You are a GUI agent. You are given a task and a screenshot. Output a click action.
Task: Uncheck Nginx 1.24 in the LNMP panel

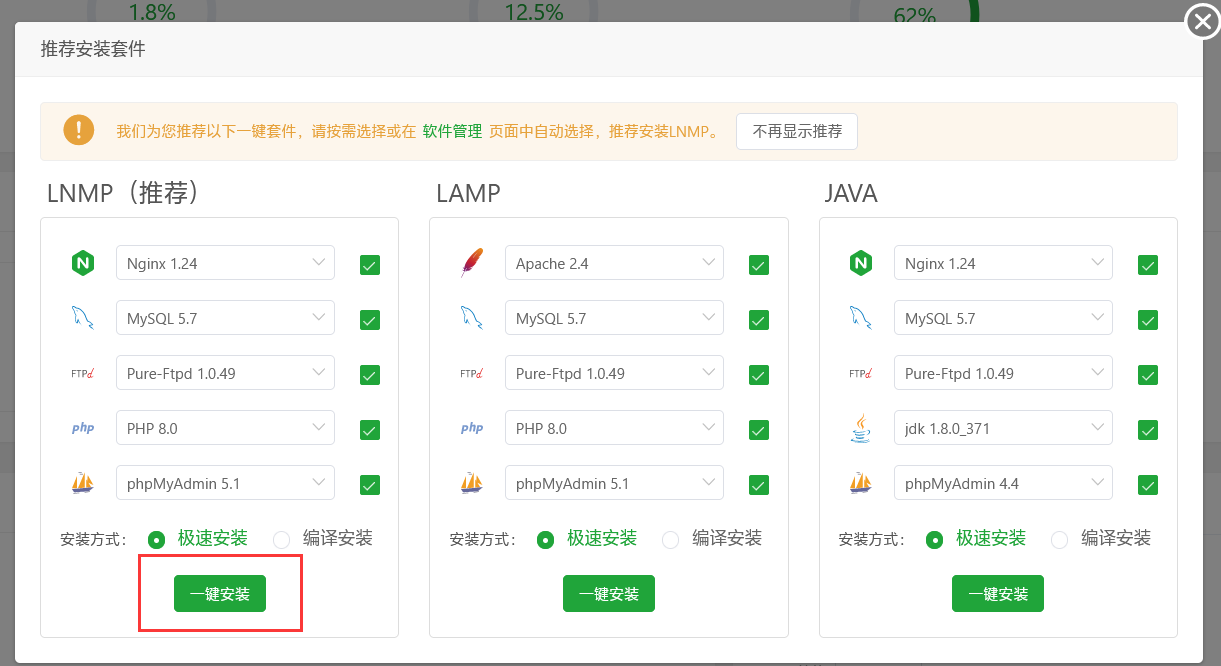(x=370, y=265)
